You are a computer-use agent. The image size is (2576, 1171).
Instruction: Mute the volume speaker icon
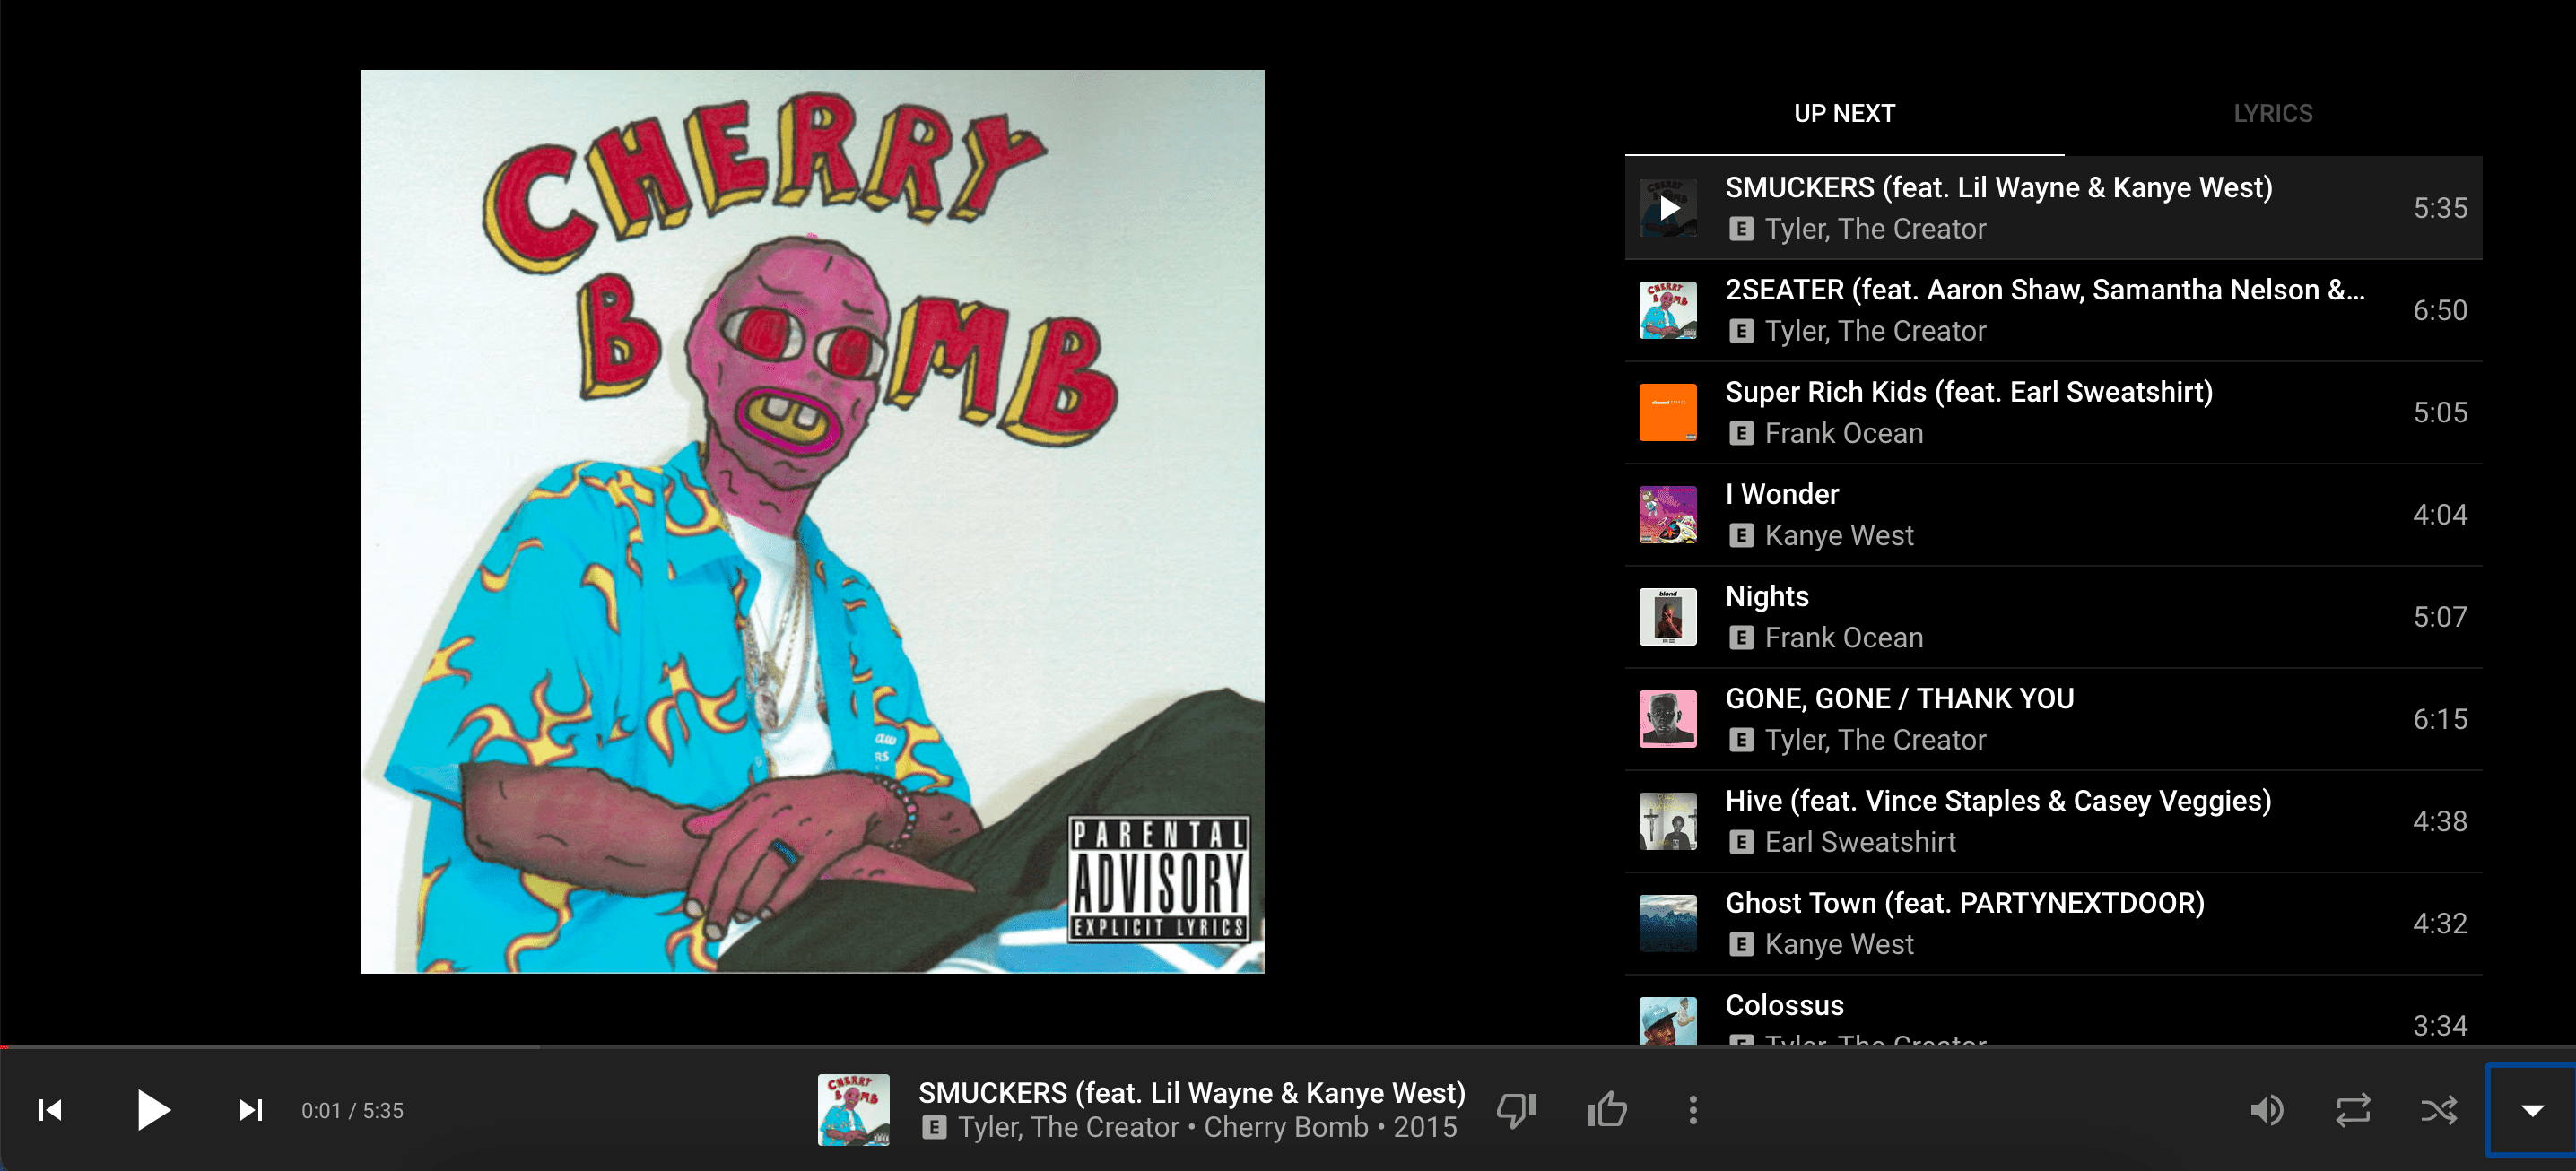pyautogui.click(x=2266, y=1110)
